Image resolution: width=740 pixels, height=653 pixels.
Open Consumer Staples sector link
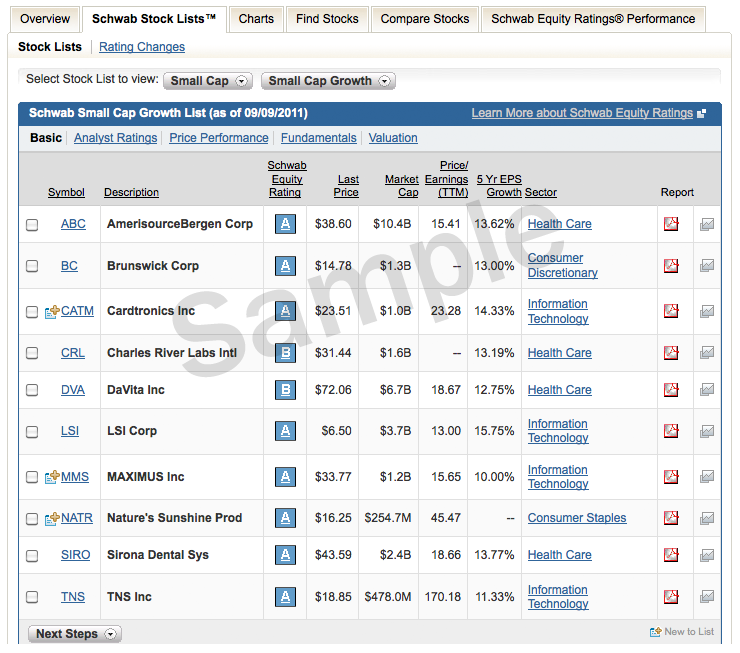(x=577, y=518)
